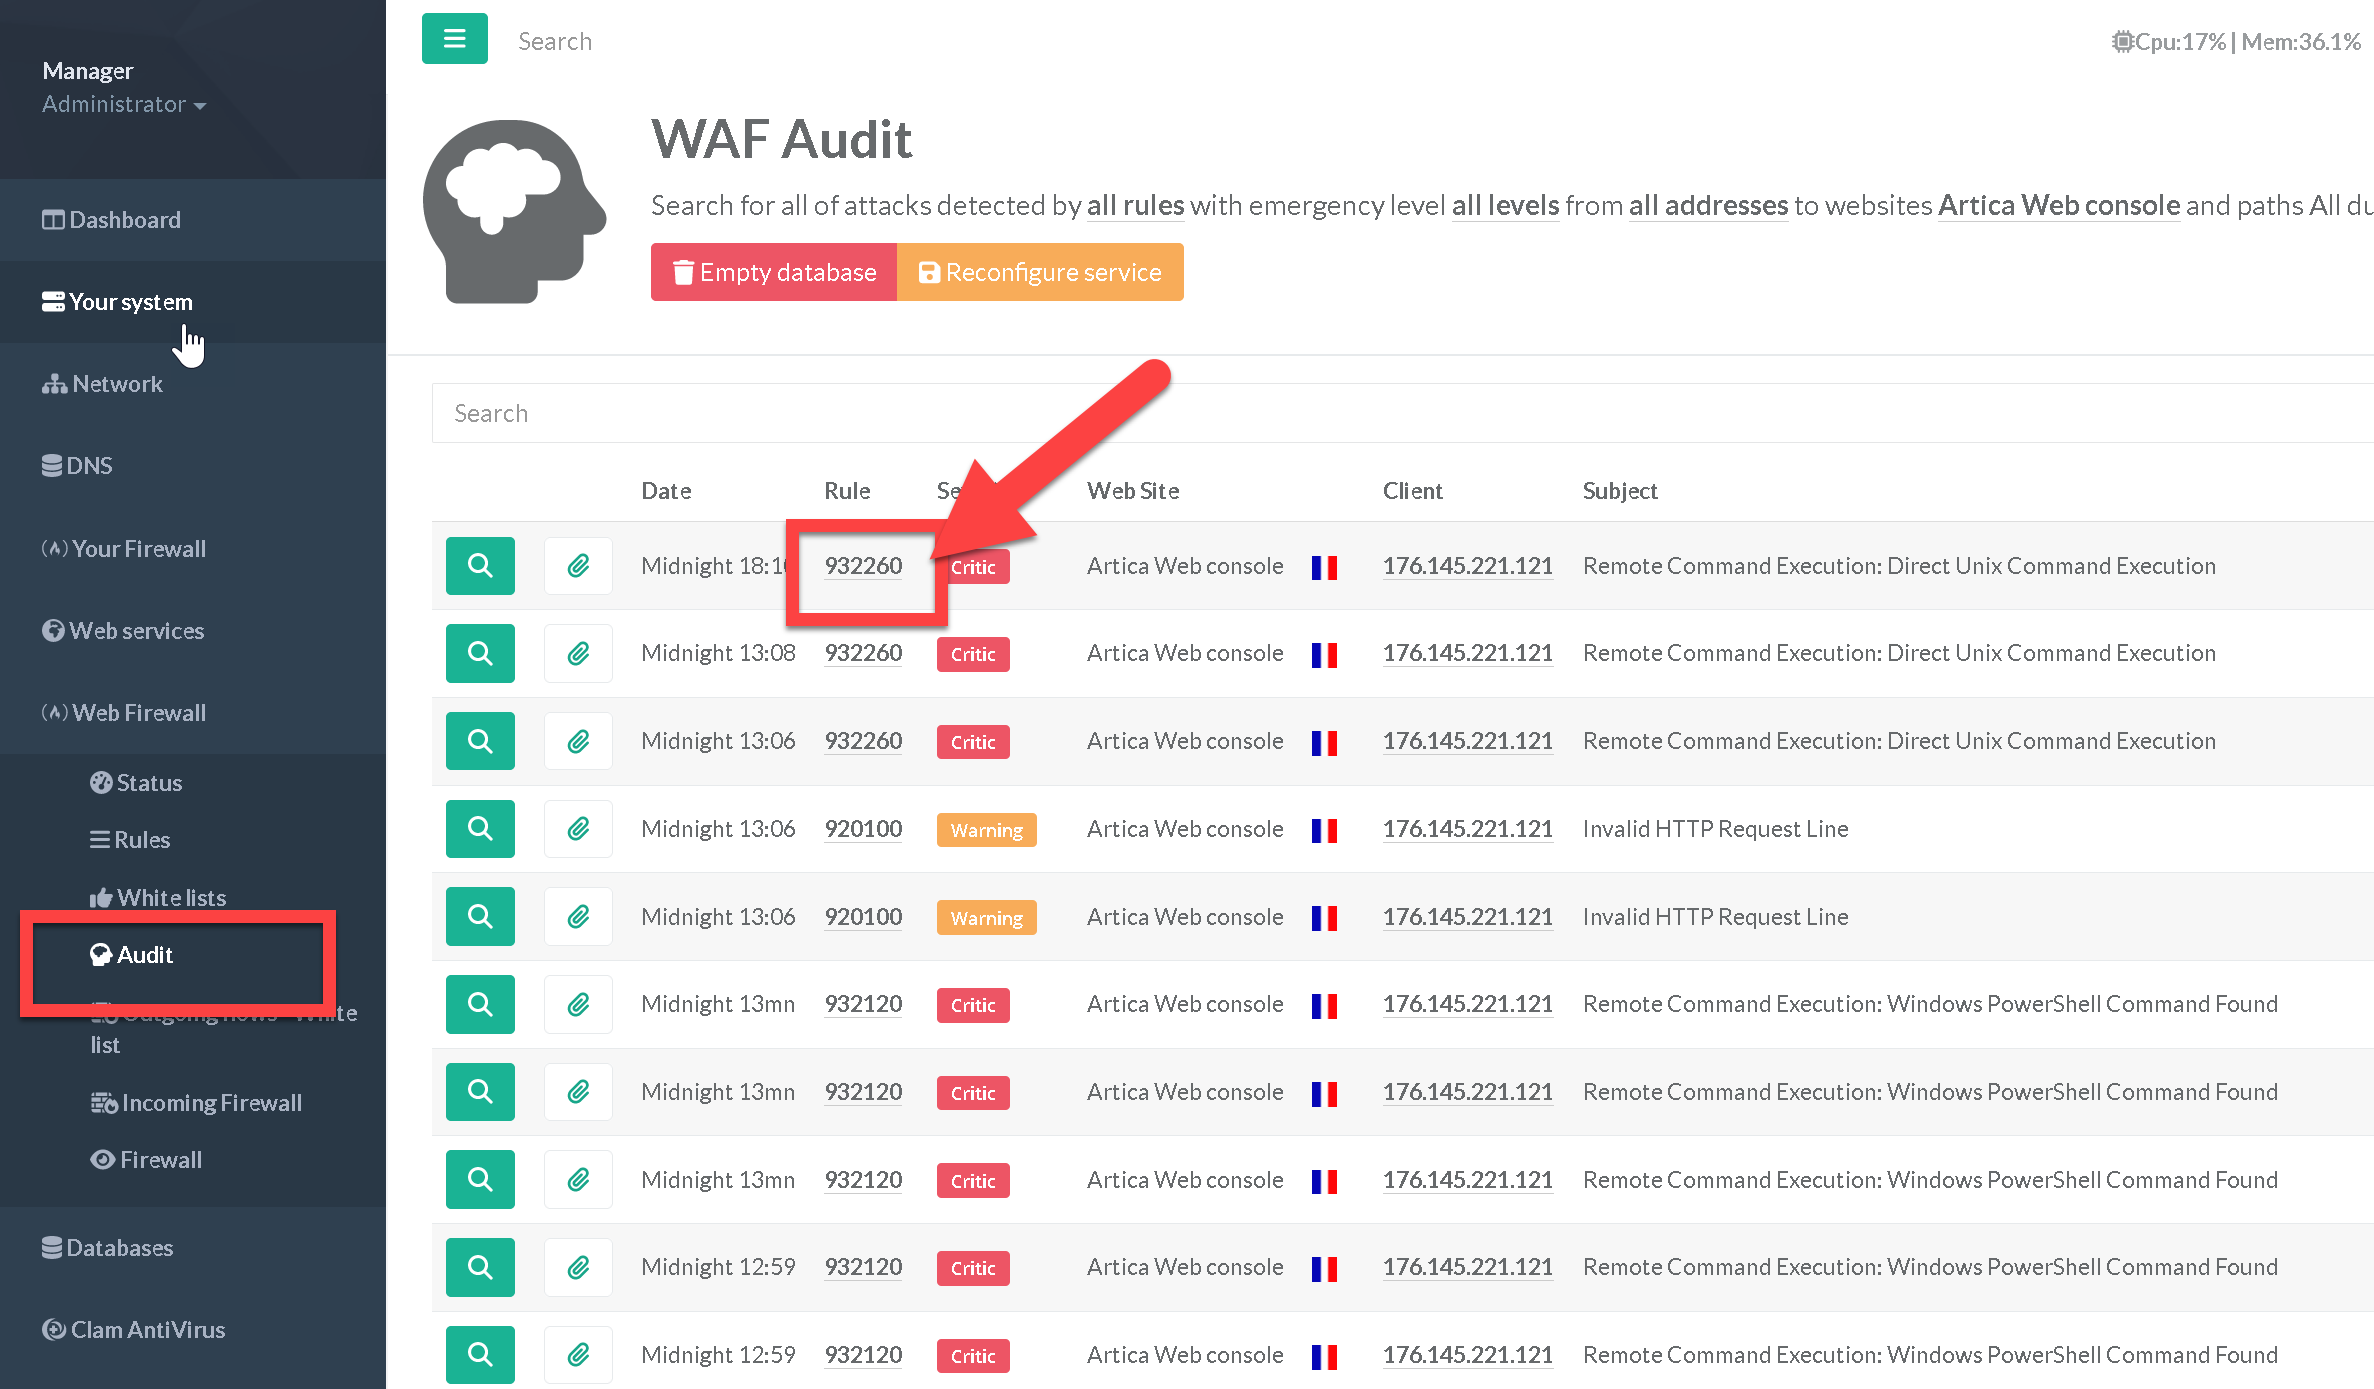The height and width of the screenshot is (1389, 2374).
Task: Click paperclip icon on 13:08 event row
Action: (x=578, y=654)
